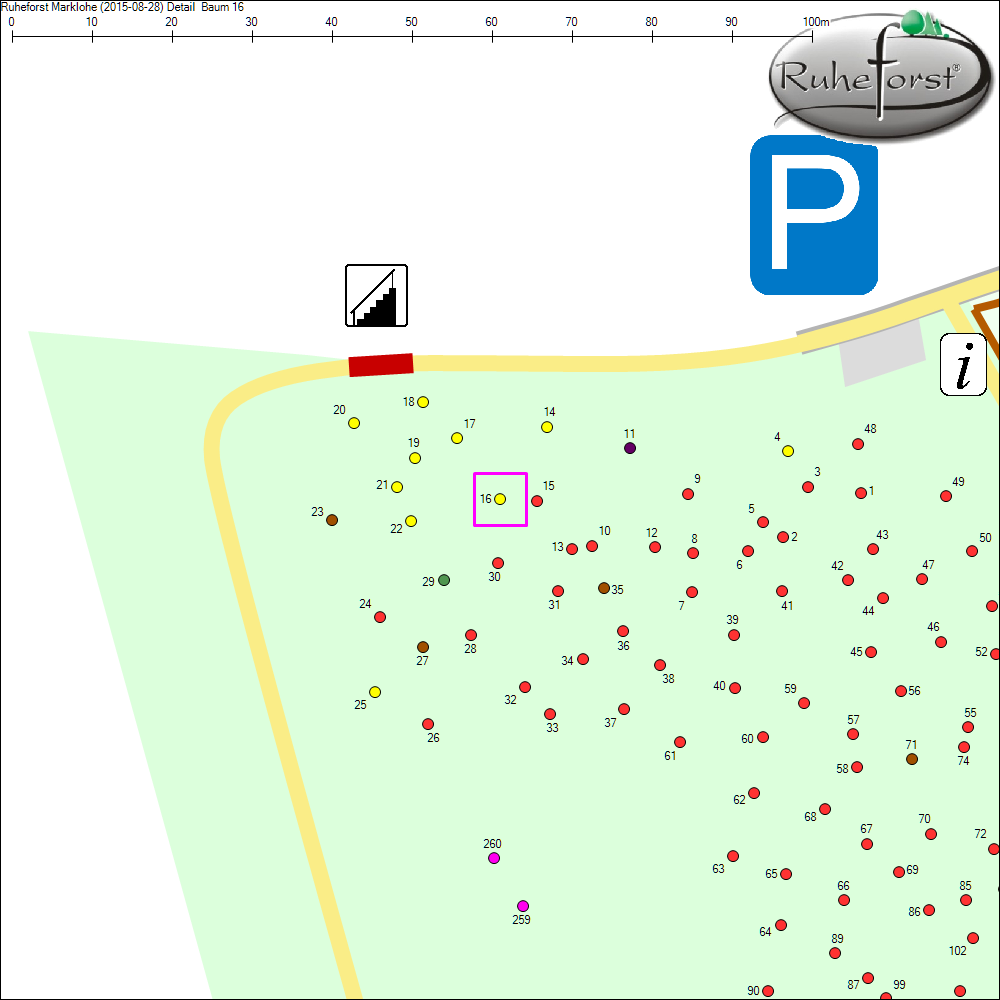The image size is (1000, 1000).
Task: Select red tree marker 39
Action: [x=734, y=635]
